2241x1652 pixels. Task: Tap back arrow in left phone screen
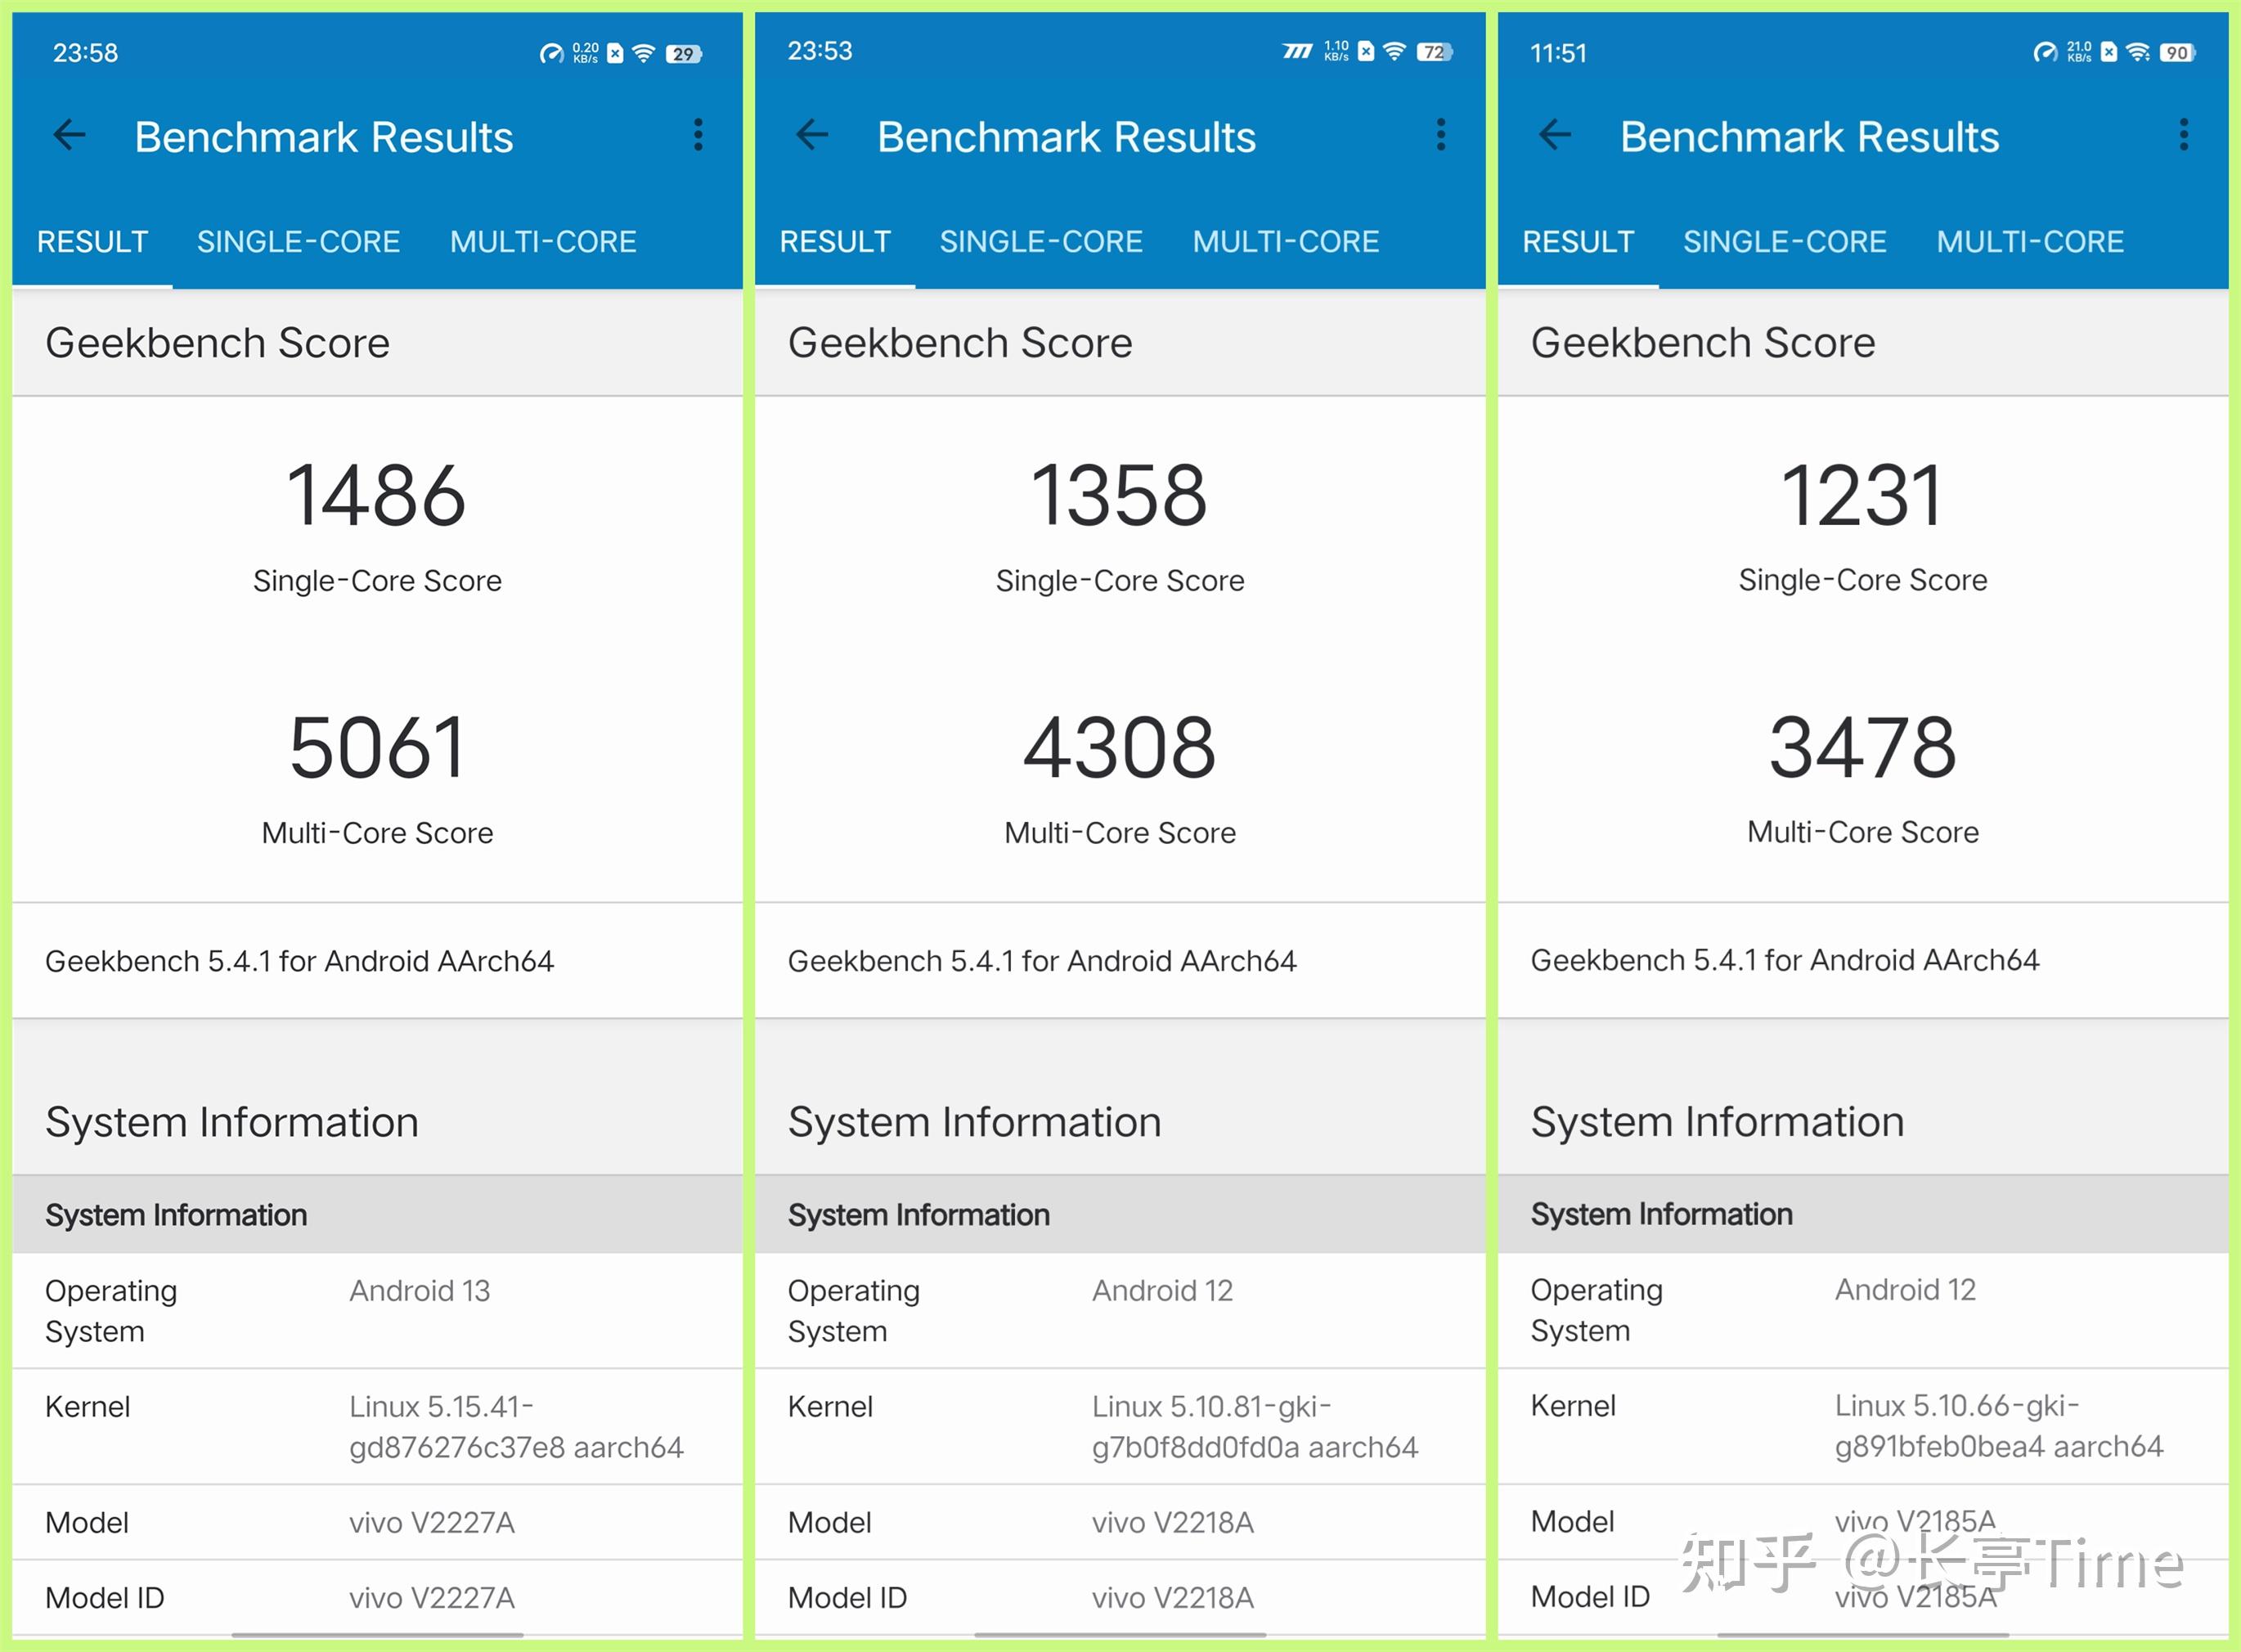[70, 135]
